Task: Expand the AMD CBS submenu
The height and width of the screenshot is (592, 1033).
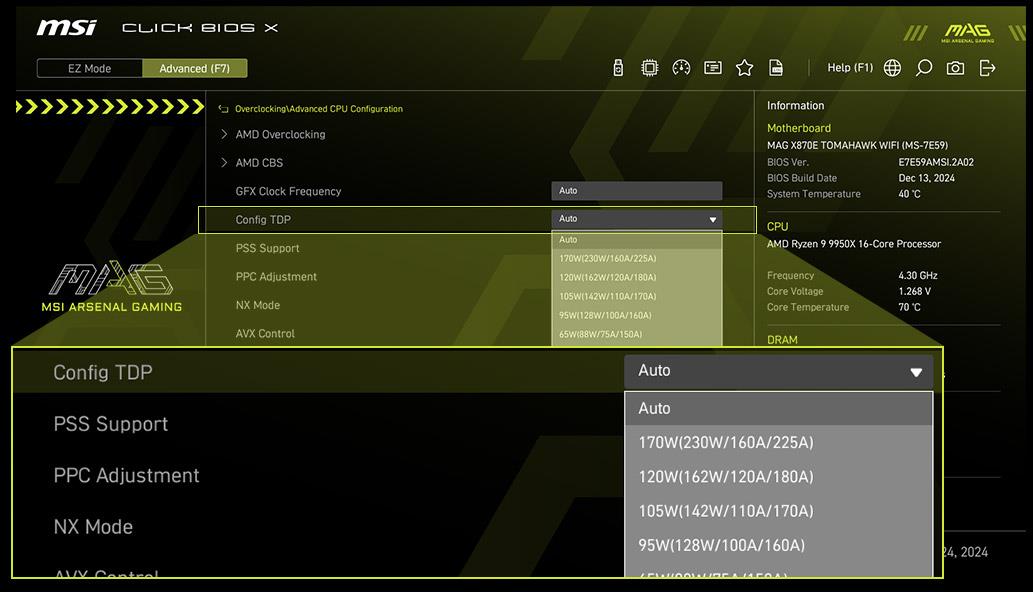Action: pyautogui.click(x=259, y=163)
